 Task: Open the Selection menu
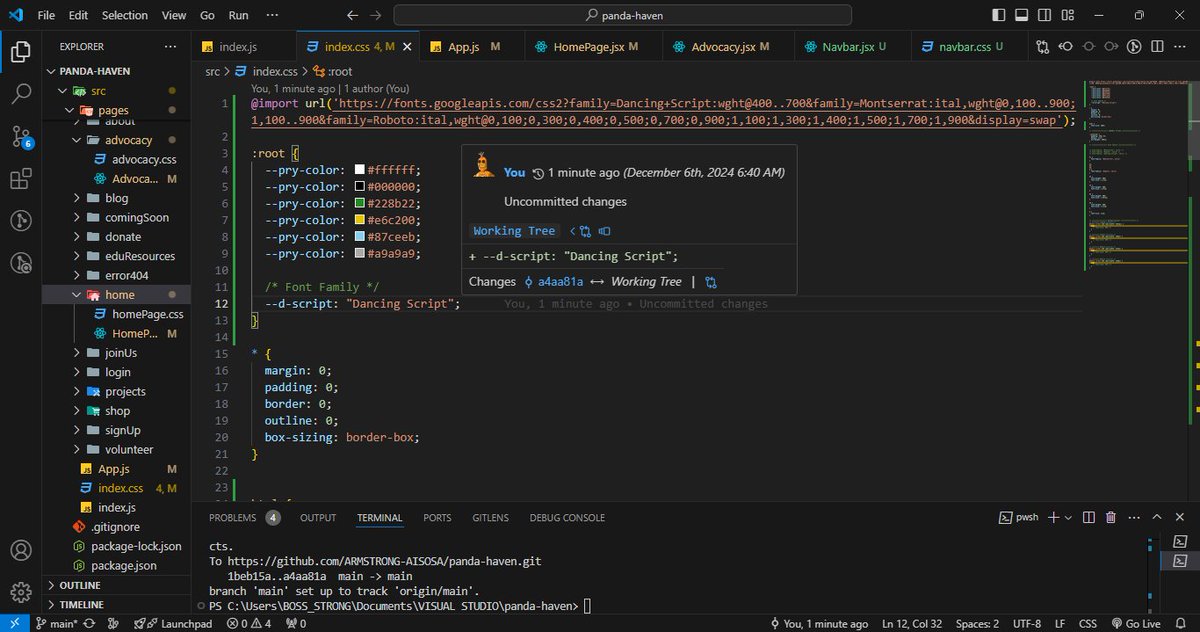pos(124,15)
